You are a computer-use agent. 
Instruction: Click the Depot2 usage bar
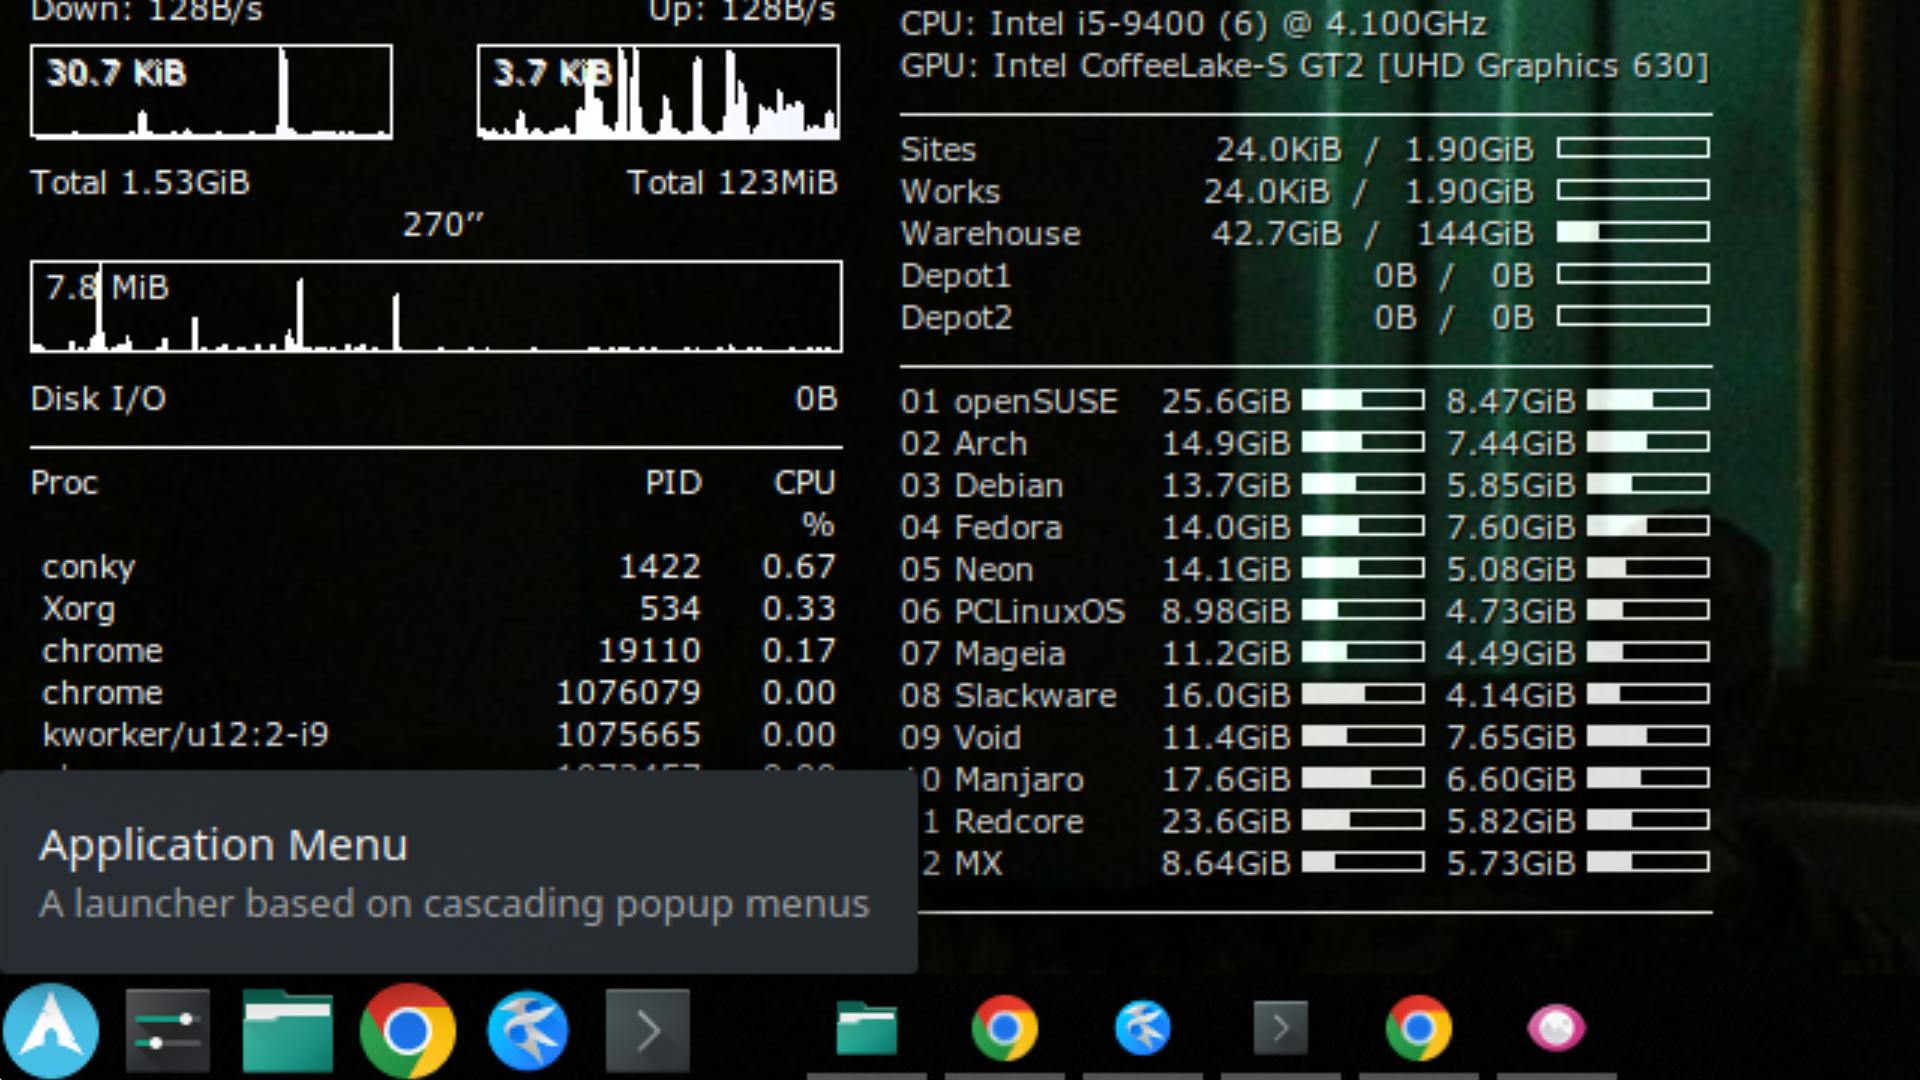pos(1633,317)
